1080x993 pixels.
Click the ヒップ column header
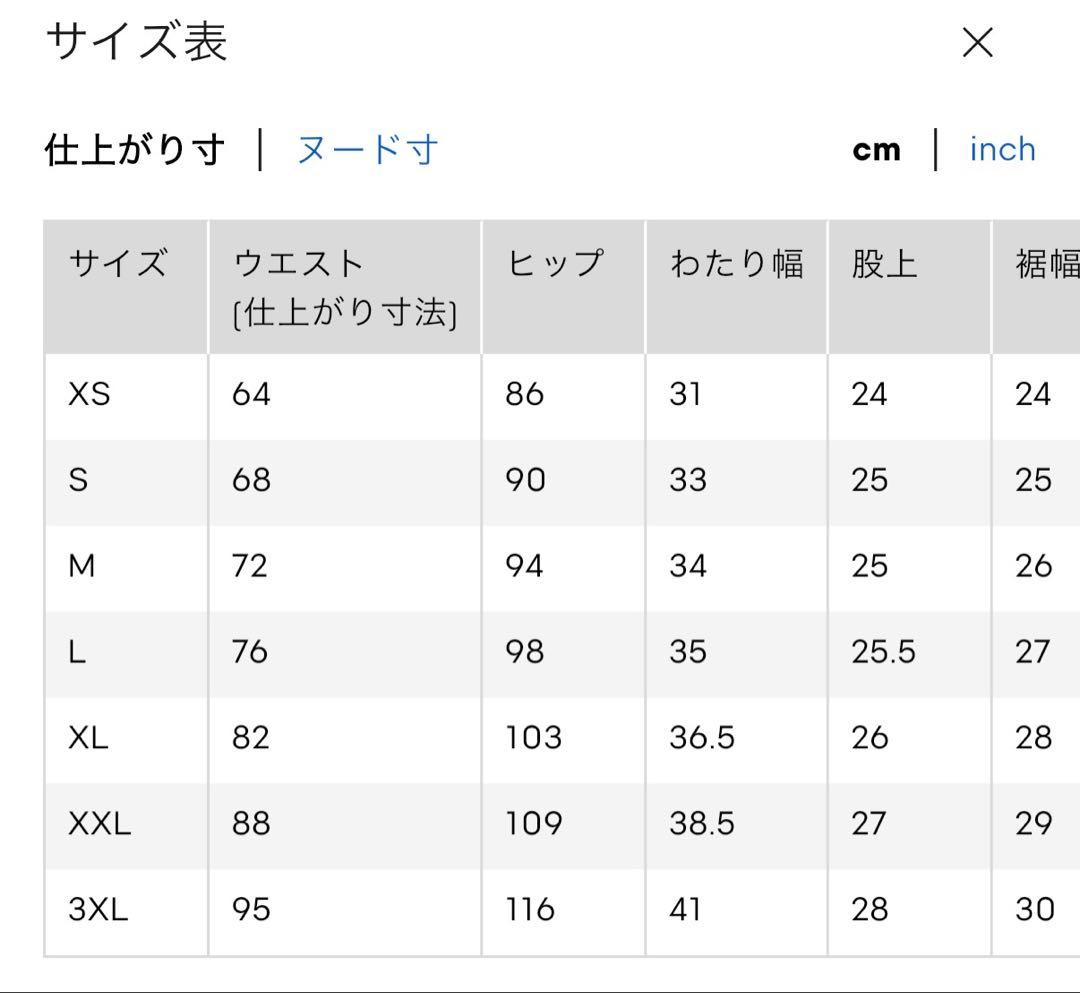(554, 262)
